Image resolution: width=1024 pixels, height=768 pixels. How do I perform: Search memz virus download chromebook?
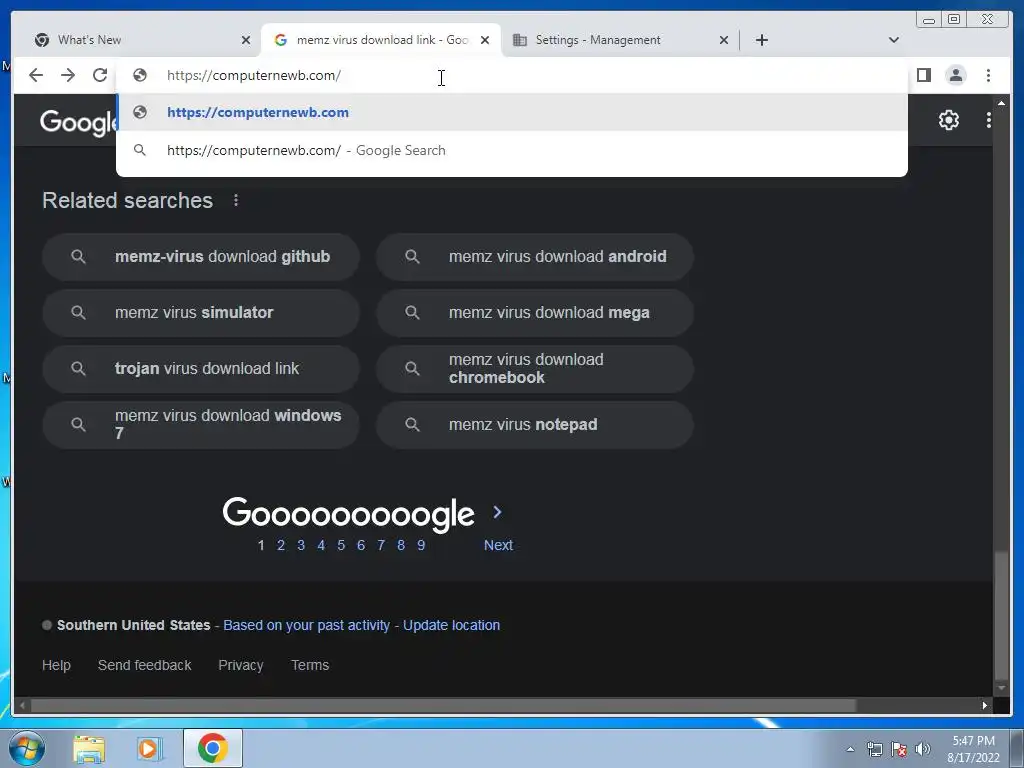point(534,368)
